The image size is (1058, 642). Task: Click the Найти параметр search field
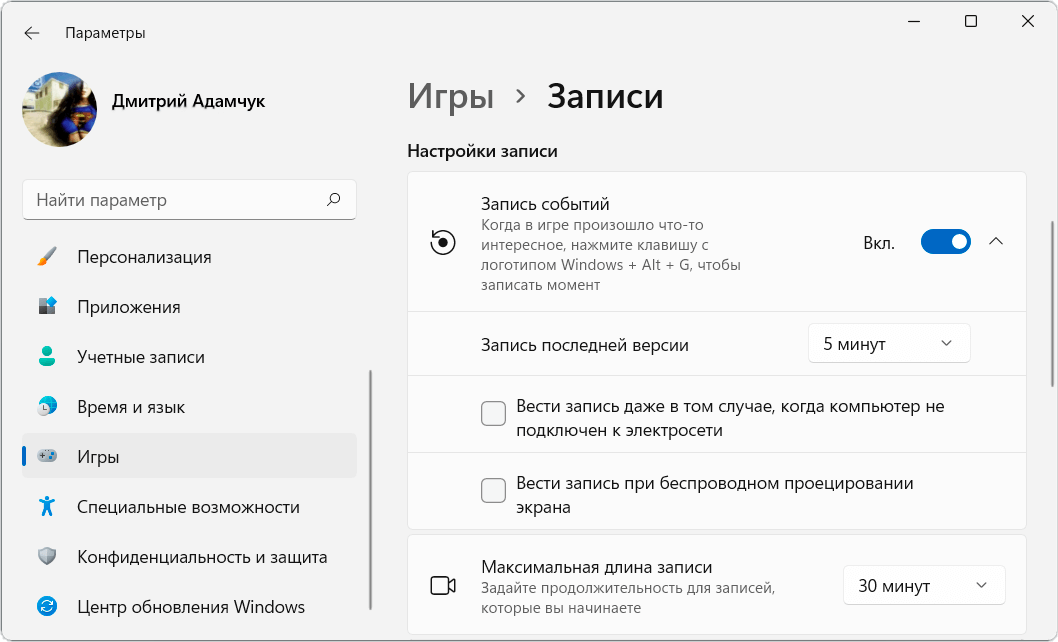point(175,200)
